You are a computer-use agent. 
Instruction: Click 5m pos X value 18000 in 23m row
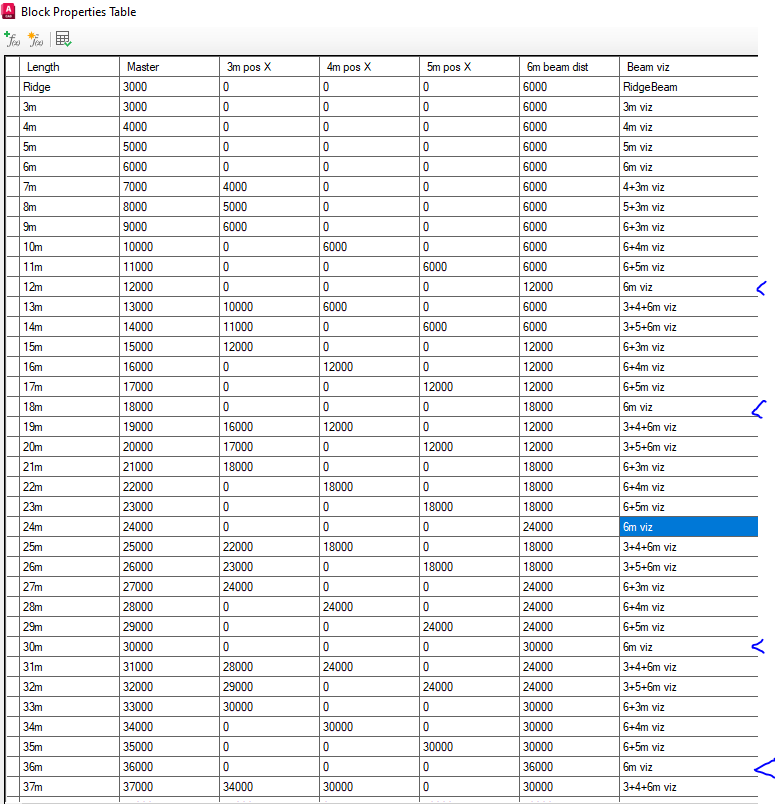pos(469,507)
